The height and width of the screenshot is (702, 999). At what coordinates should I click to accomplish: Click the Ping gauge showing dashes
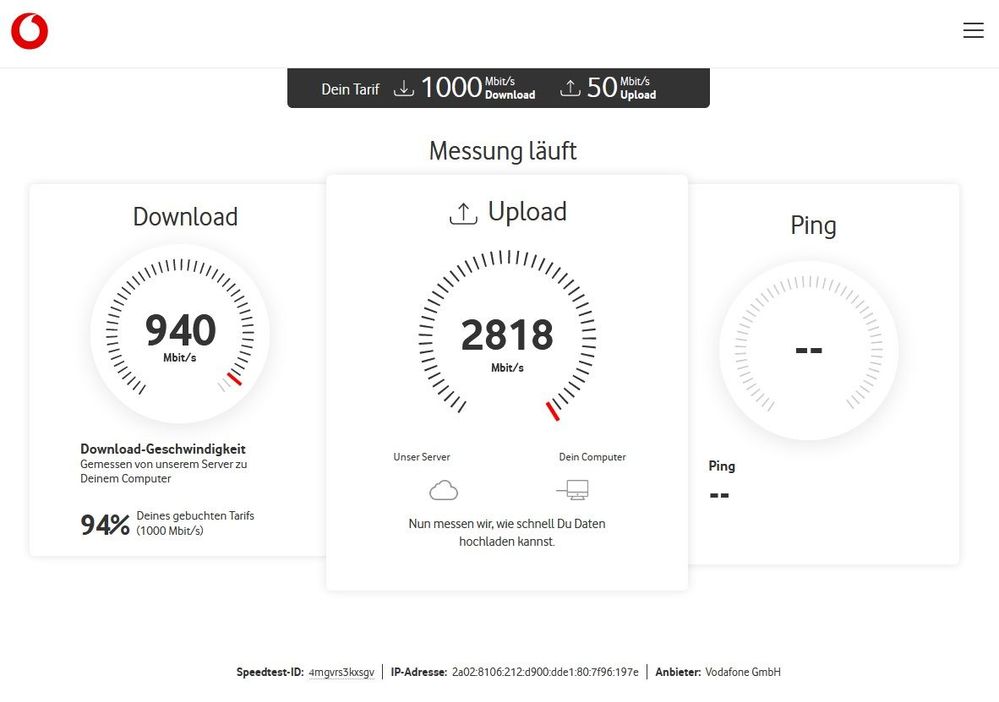809,351
